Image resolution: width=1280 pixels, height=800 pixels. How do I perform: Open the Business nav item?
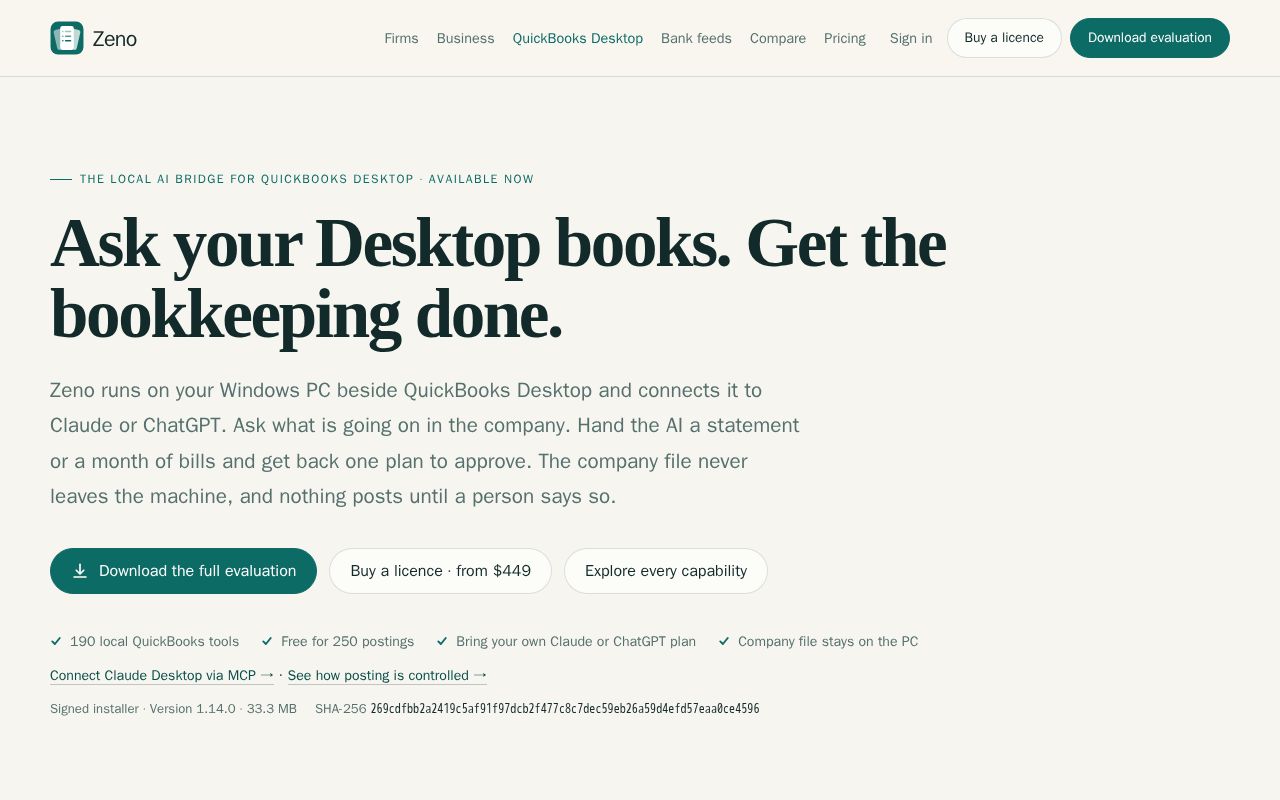(465, 38)
